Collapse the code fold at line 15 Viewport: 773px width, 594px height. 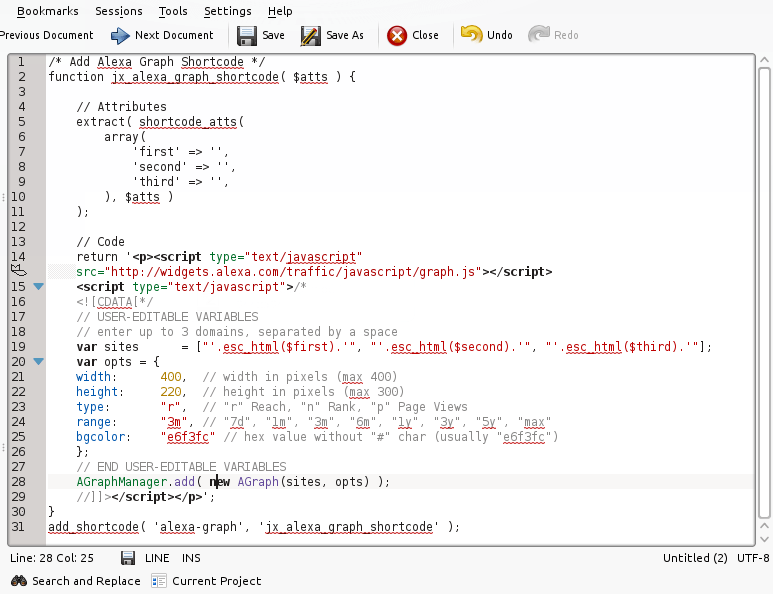click(x=38, y=286)
